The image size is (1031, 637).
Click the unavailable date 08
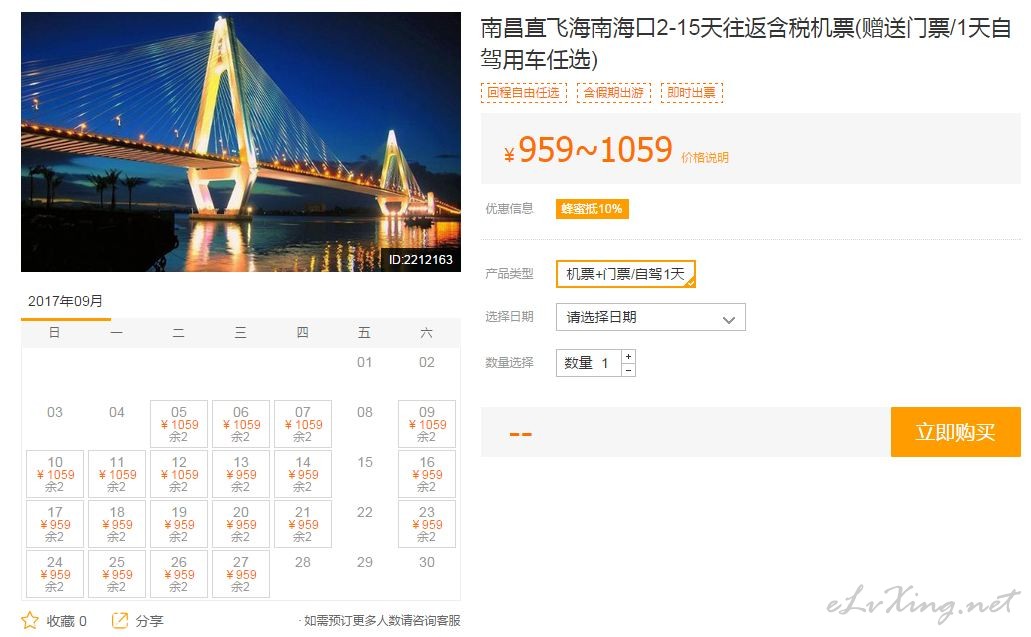point(365,412)
